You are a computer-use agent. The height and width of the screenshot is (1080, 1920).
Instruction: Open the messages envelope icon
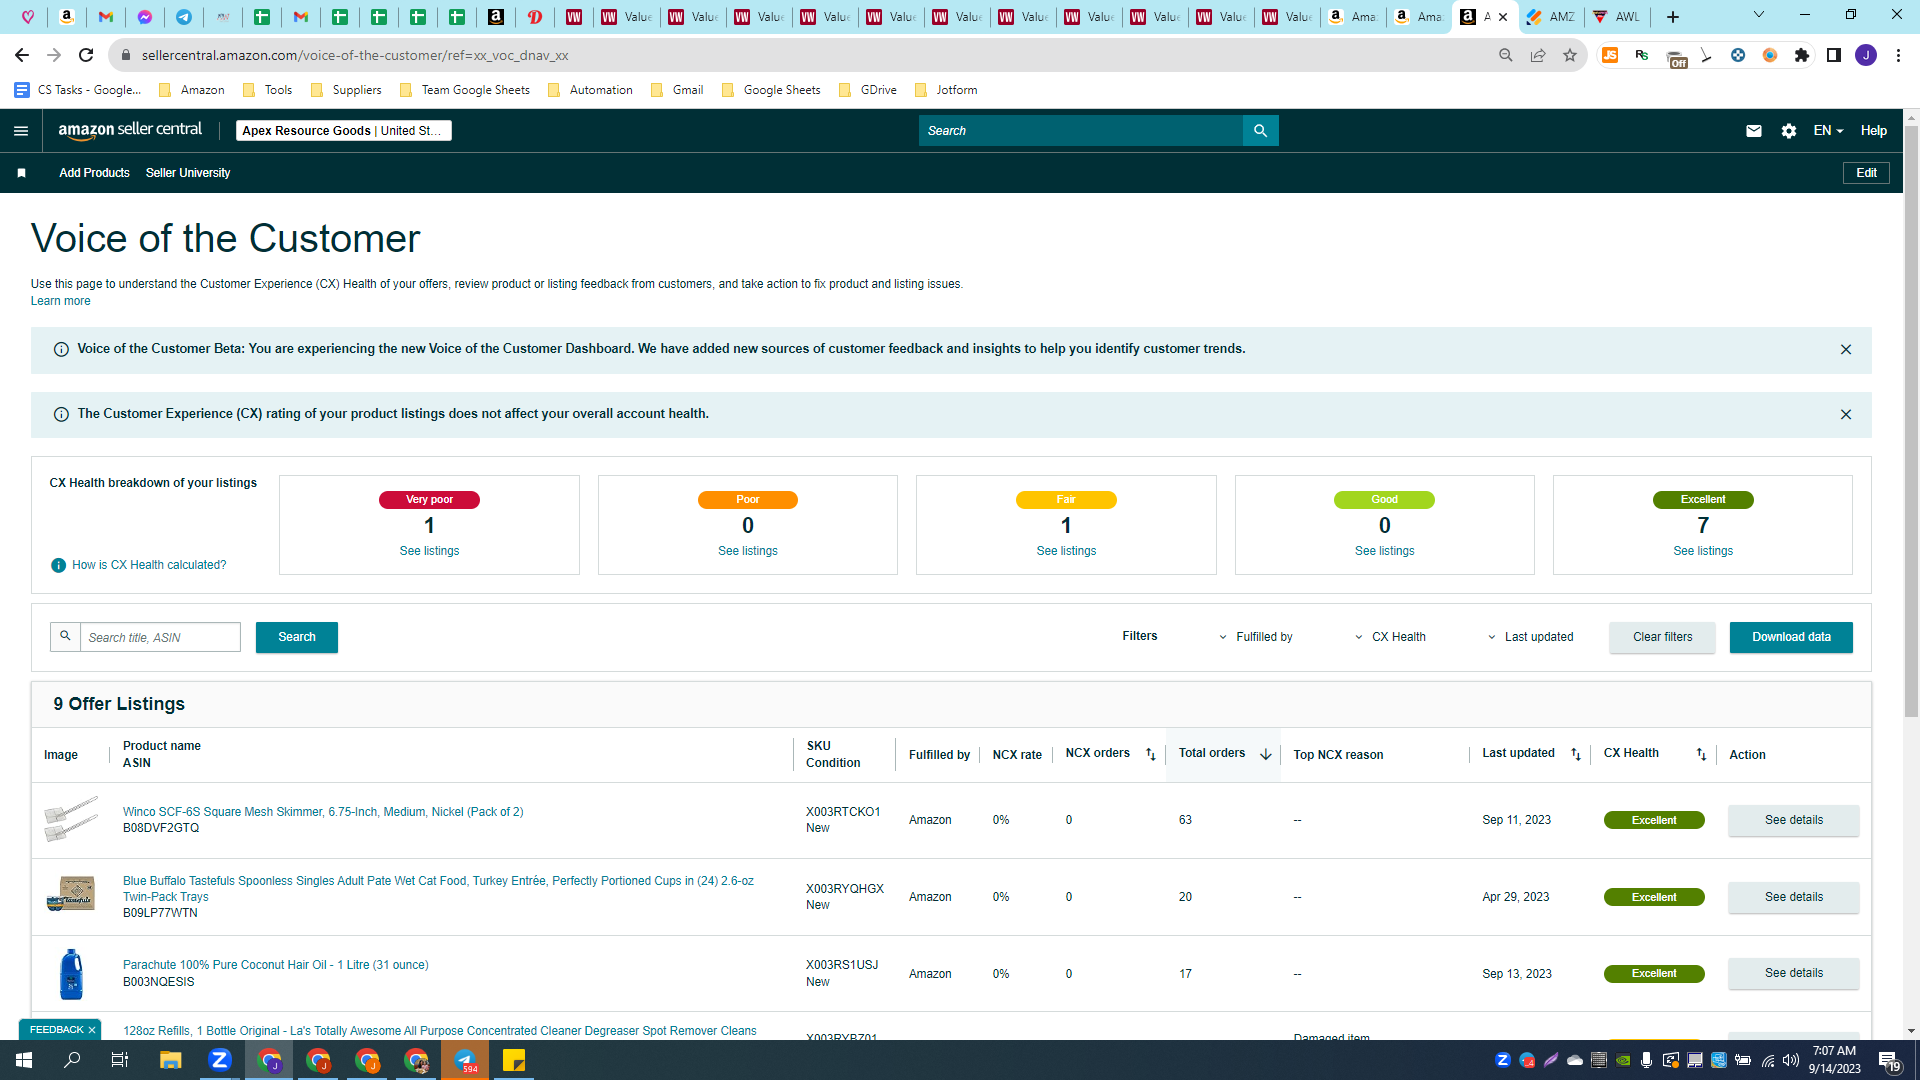pos(1754,131)
